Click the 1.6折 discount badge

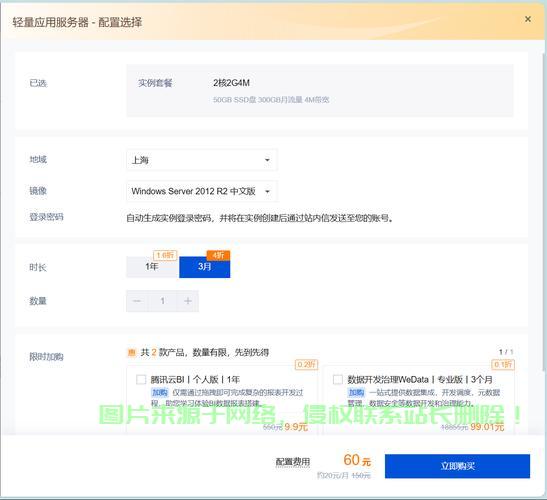click(165, 255)
